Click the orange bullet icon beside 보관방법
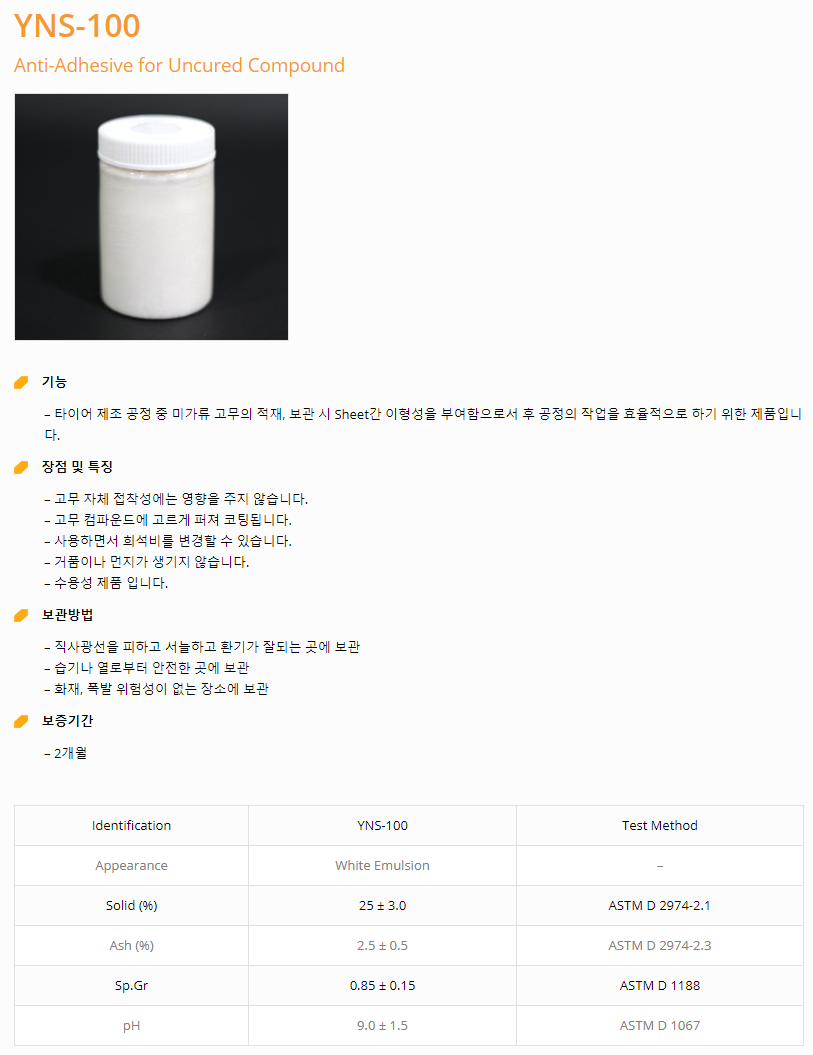This screenshot has width=813, height=1055. point(21,615)
